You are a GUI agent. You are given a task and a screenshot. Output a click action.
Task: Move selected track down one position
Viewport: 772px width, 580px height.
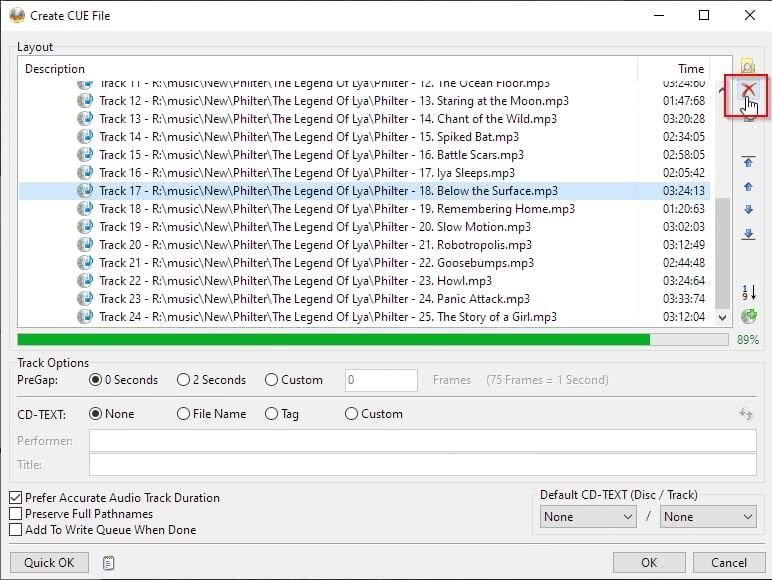click(748, 210)
